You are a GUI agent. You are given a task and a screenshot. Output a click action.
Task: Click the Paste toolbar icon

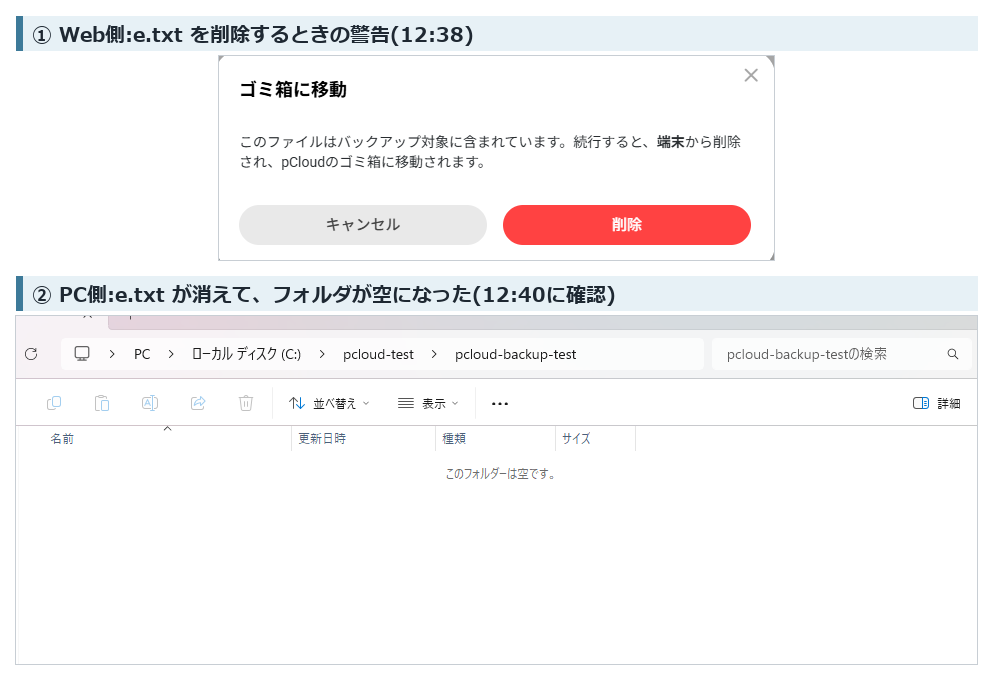[102, 403]
